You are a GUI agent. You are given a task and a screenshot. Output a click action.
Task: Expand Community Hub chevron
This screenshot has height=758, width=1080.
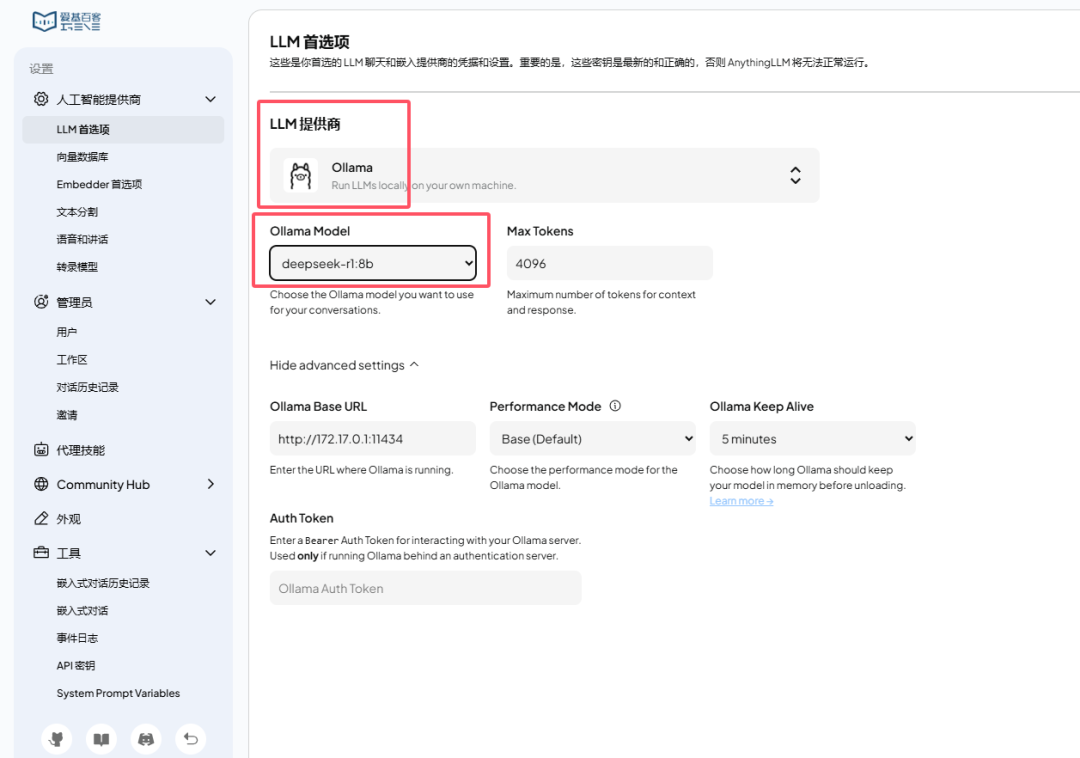pyautogui.click(x=211, y=484)
